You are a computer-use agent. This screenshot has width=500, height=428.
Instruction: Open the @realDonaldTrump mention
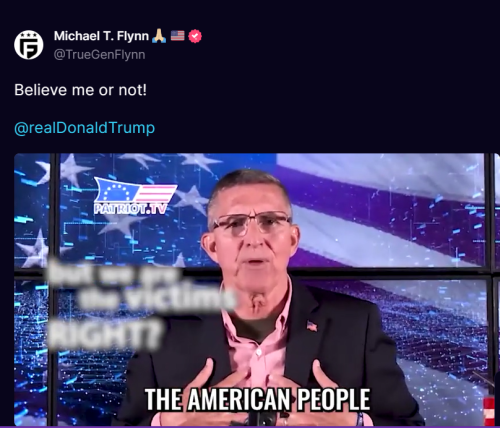pos(85,128)
